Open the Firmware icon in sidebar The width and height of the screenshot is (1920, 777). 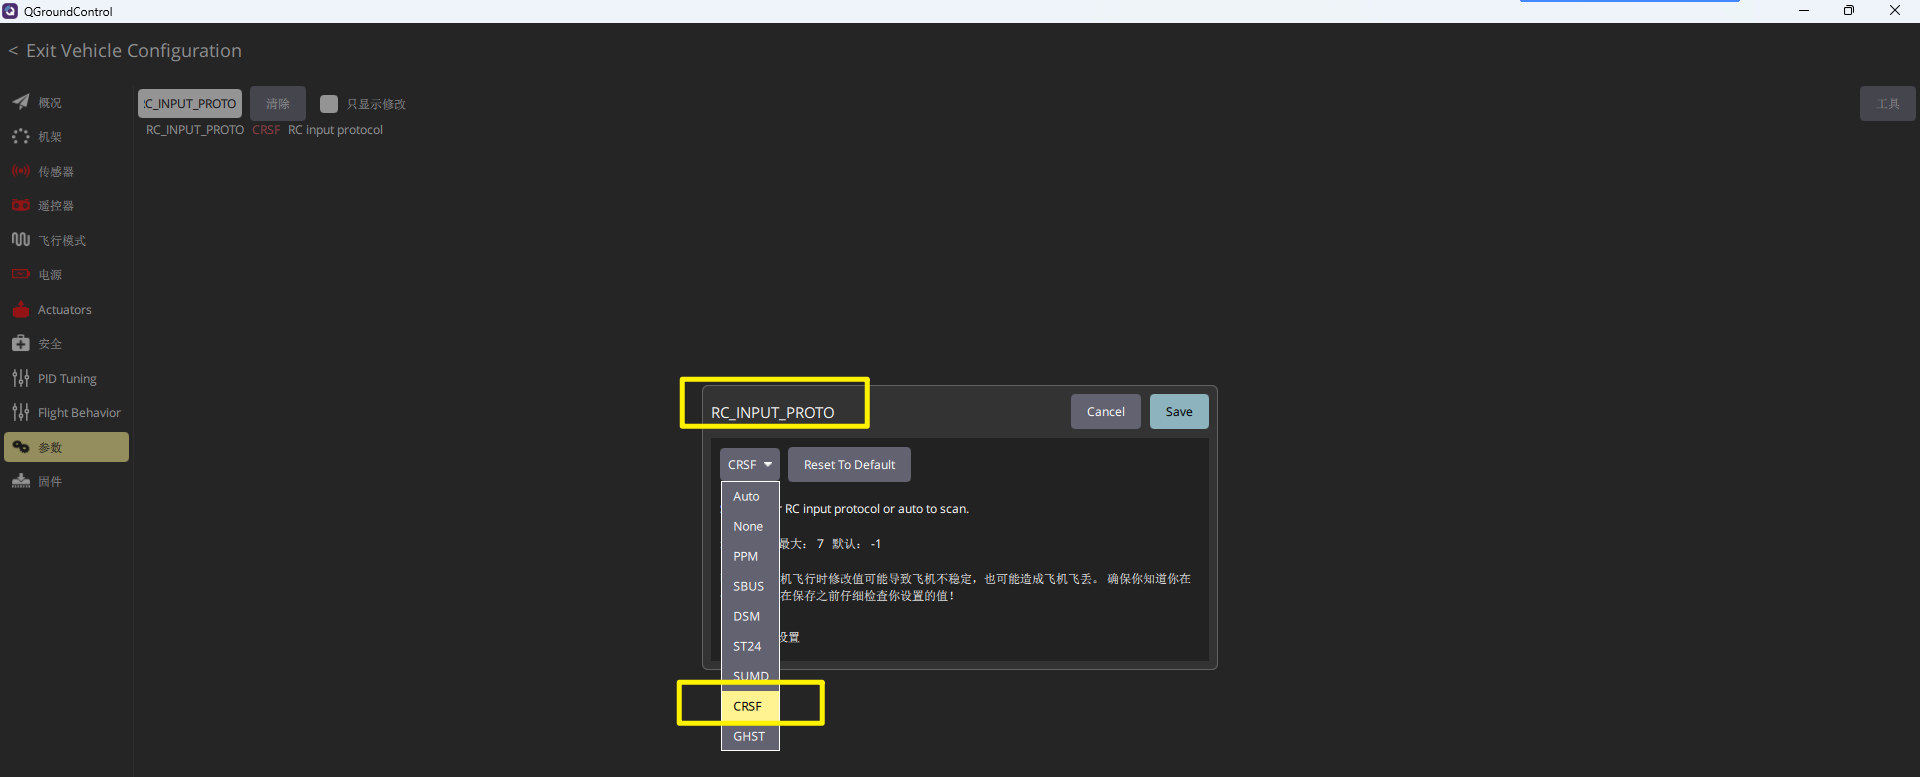tap(21, 481)
